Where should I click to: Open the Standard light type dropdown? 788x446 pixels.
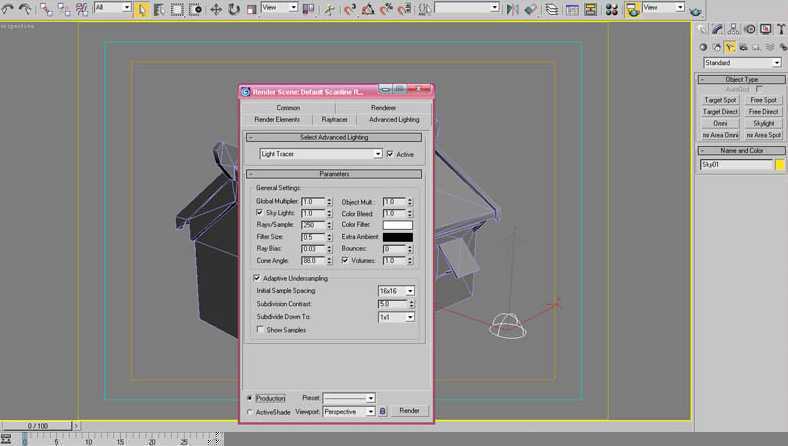click(742, 63)
